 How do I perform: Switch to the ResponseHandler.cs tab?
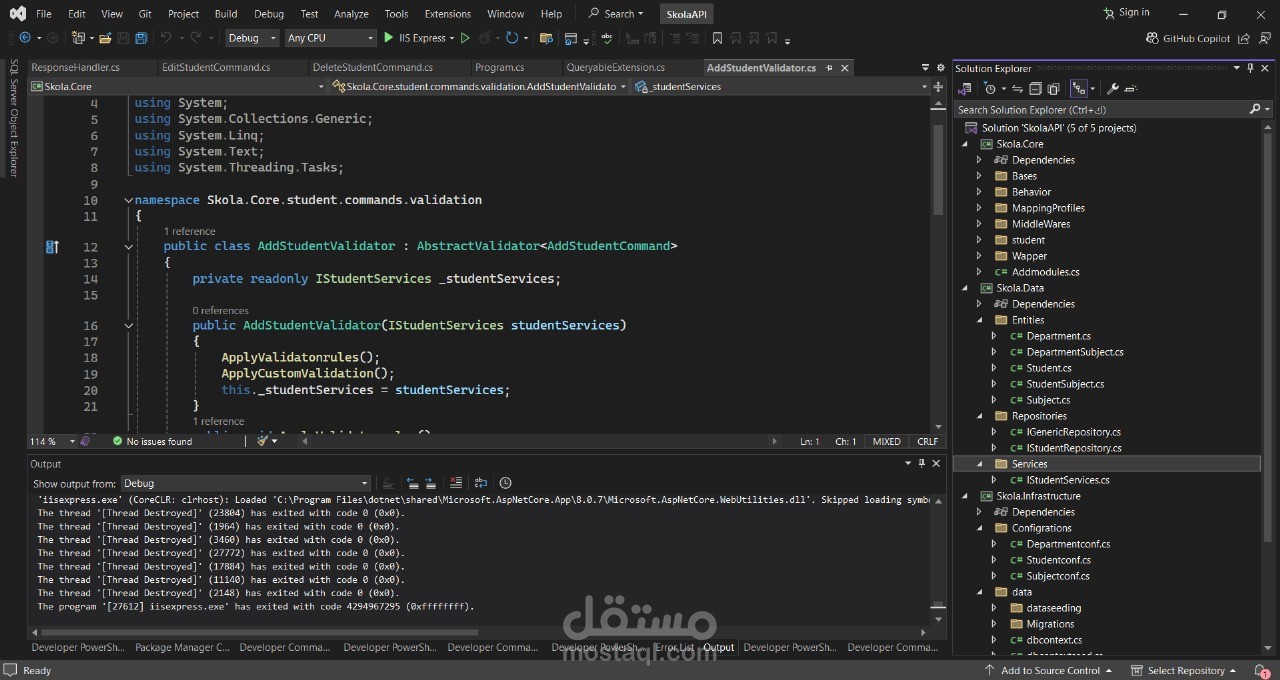point(75,67)
